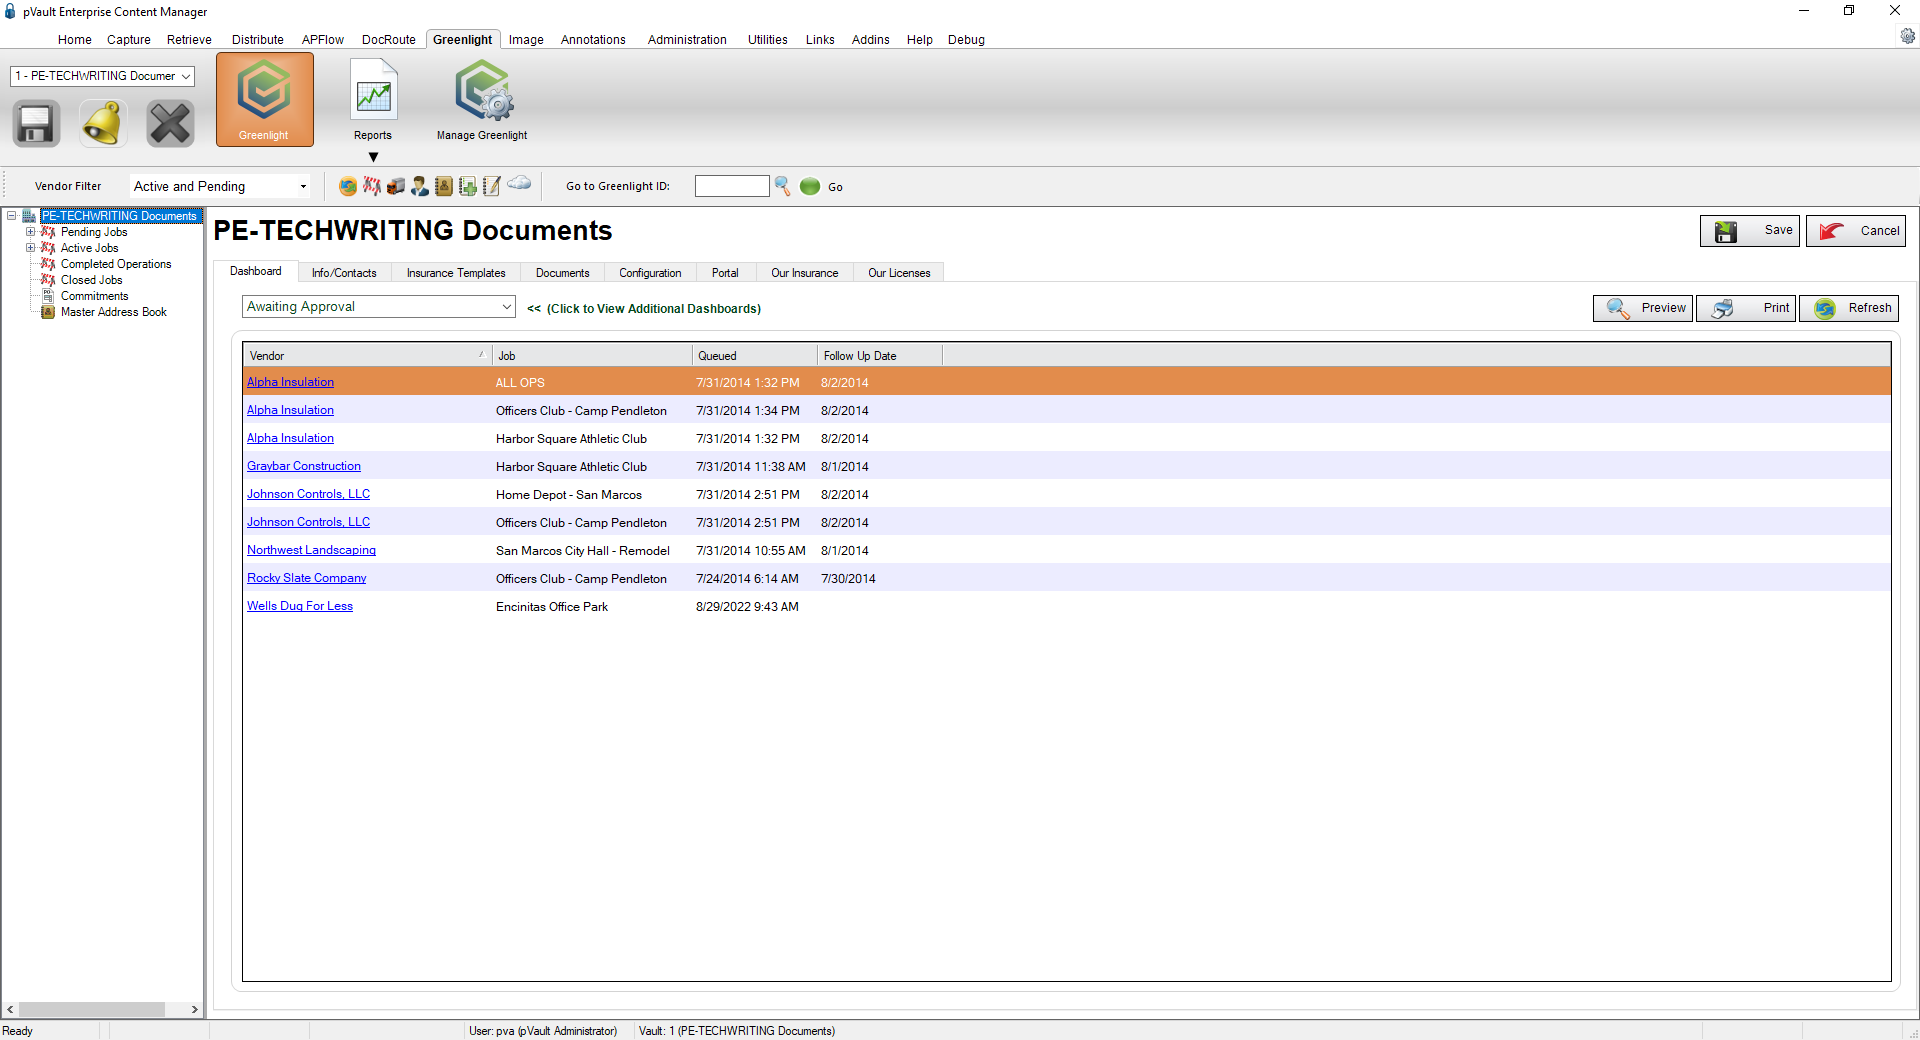Click the Greenlight ribbon icon

point(264,100)
